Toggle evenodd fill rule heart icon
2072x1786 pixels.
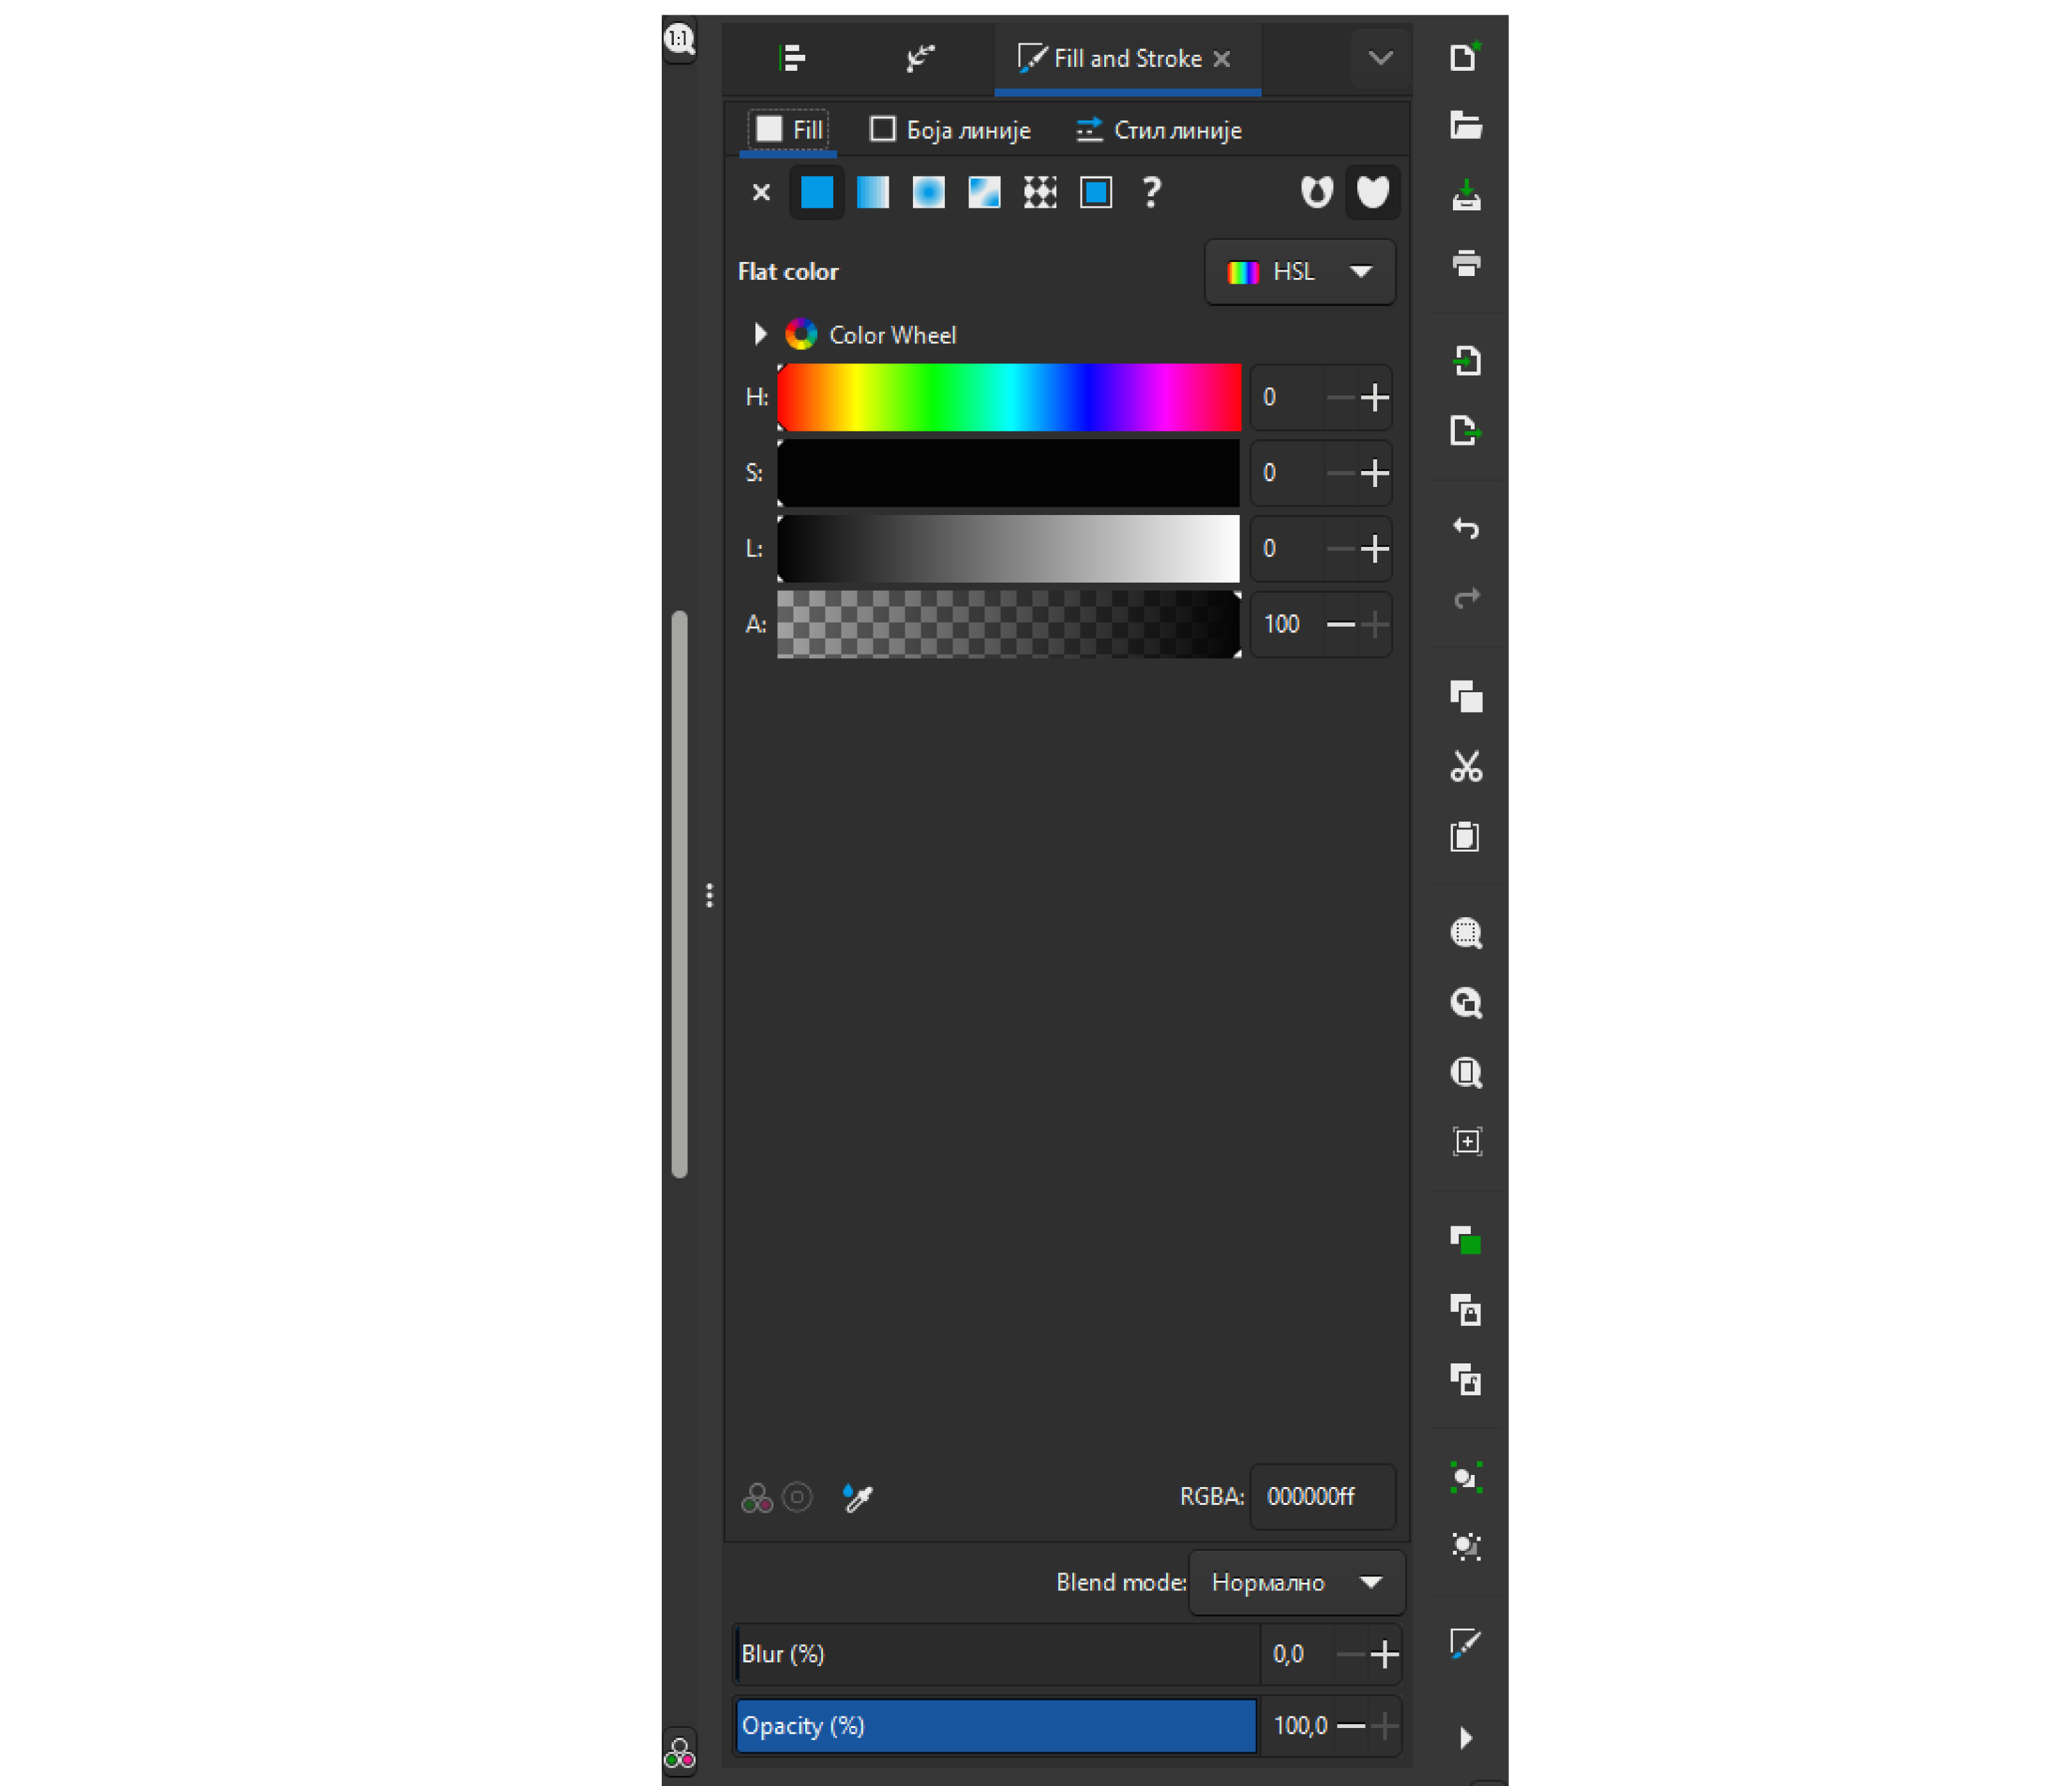[x=1316, y=192]
